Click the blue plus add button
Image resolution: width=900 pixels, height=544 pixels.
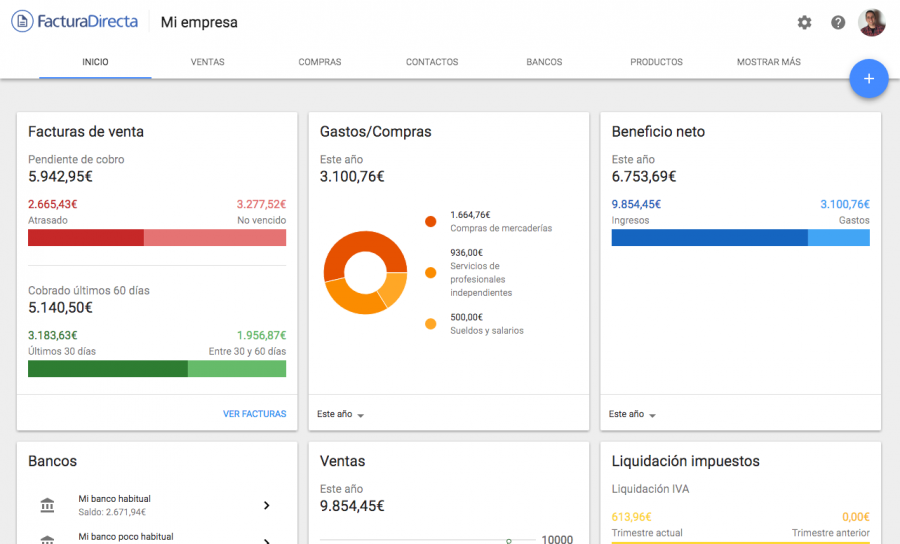(868, 79)
